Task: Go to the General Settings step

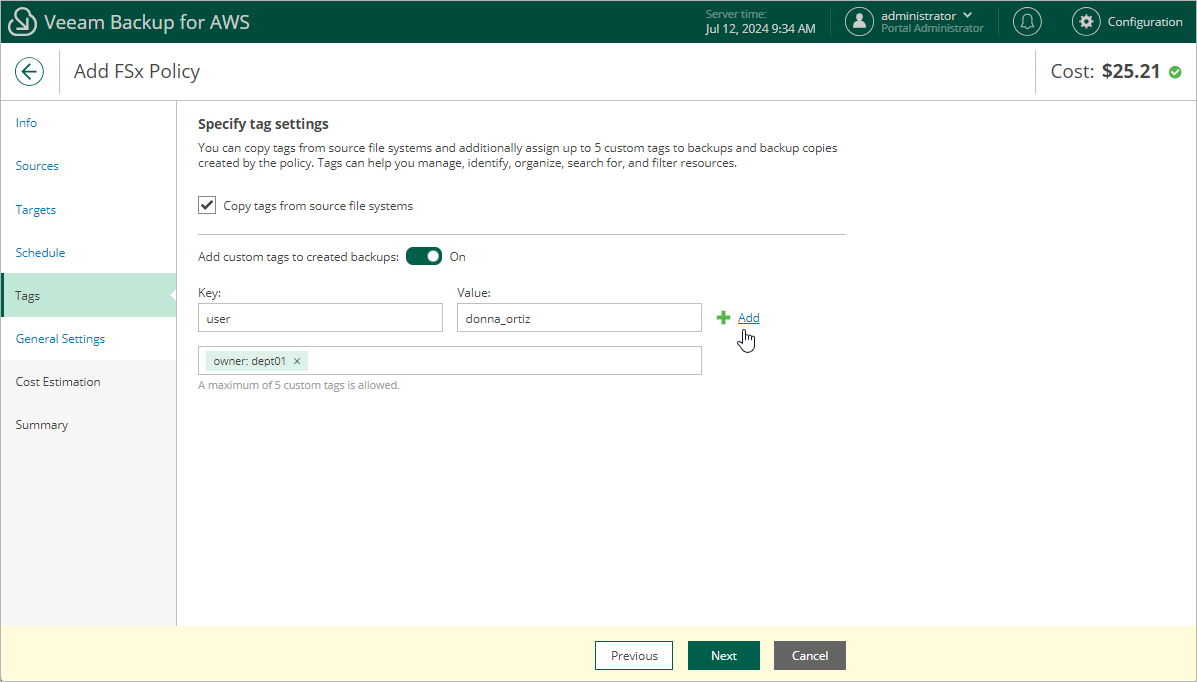Action: click(60, 339)
